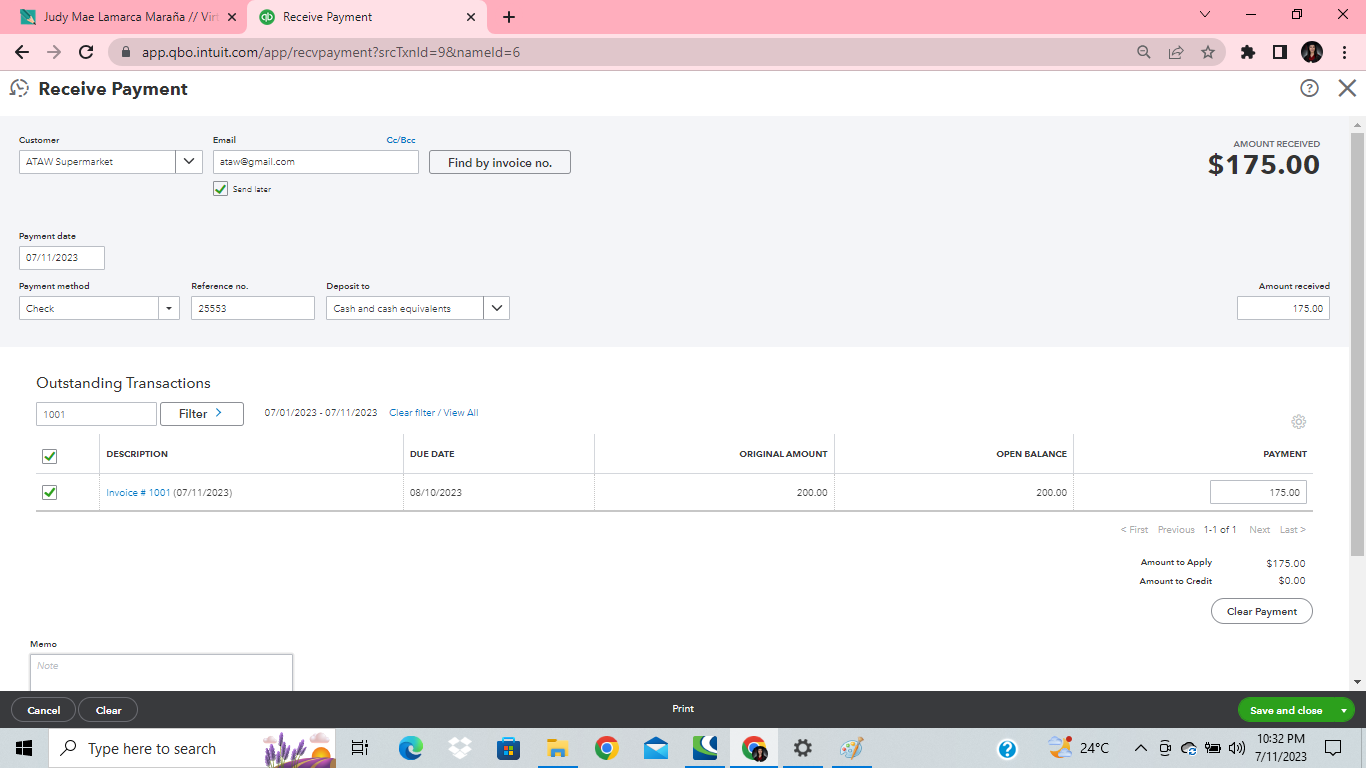Bookmark this page with the star icon
The image size is (1366, 768).
(1208, 52)
